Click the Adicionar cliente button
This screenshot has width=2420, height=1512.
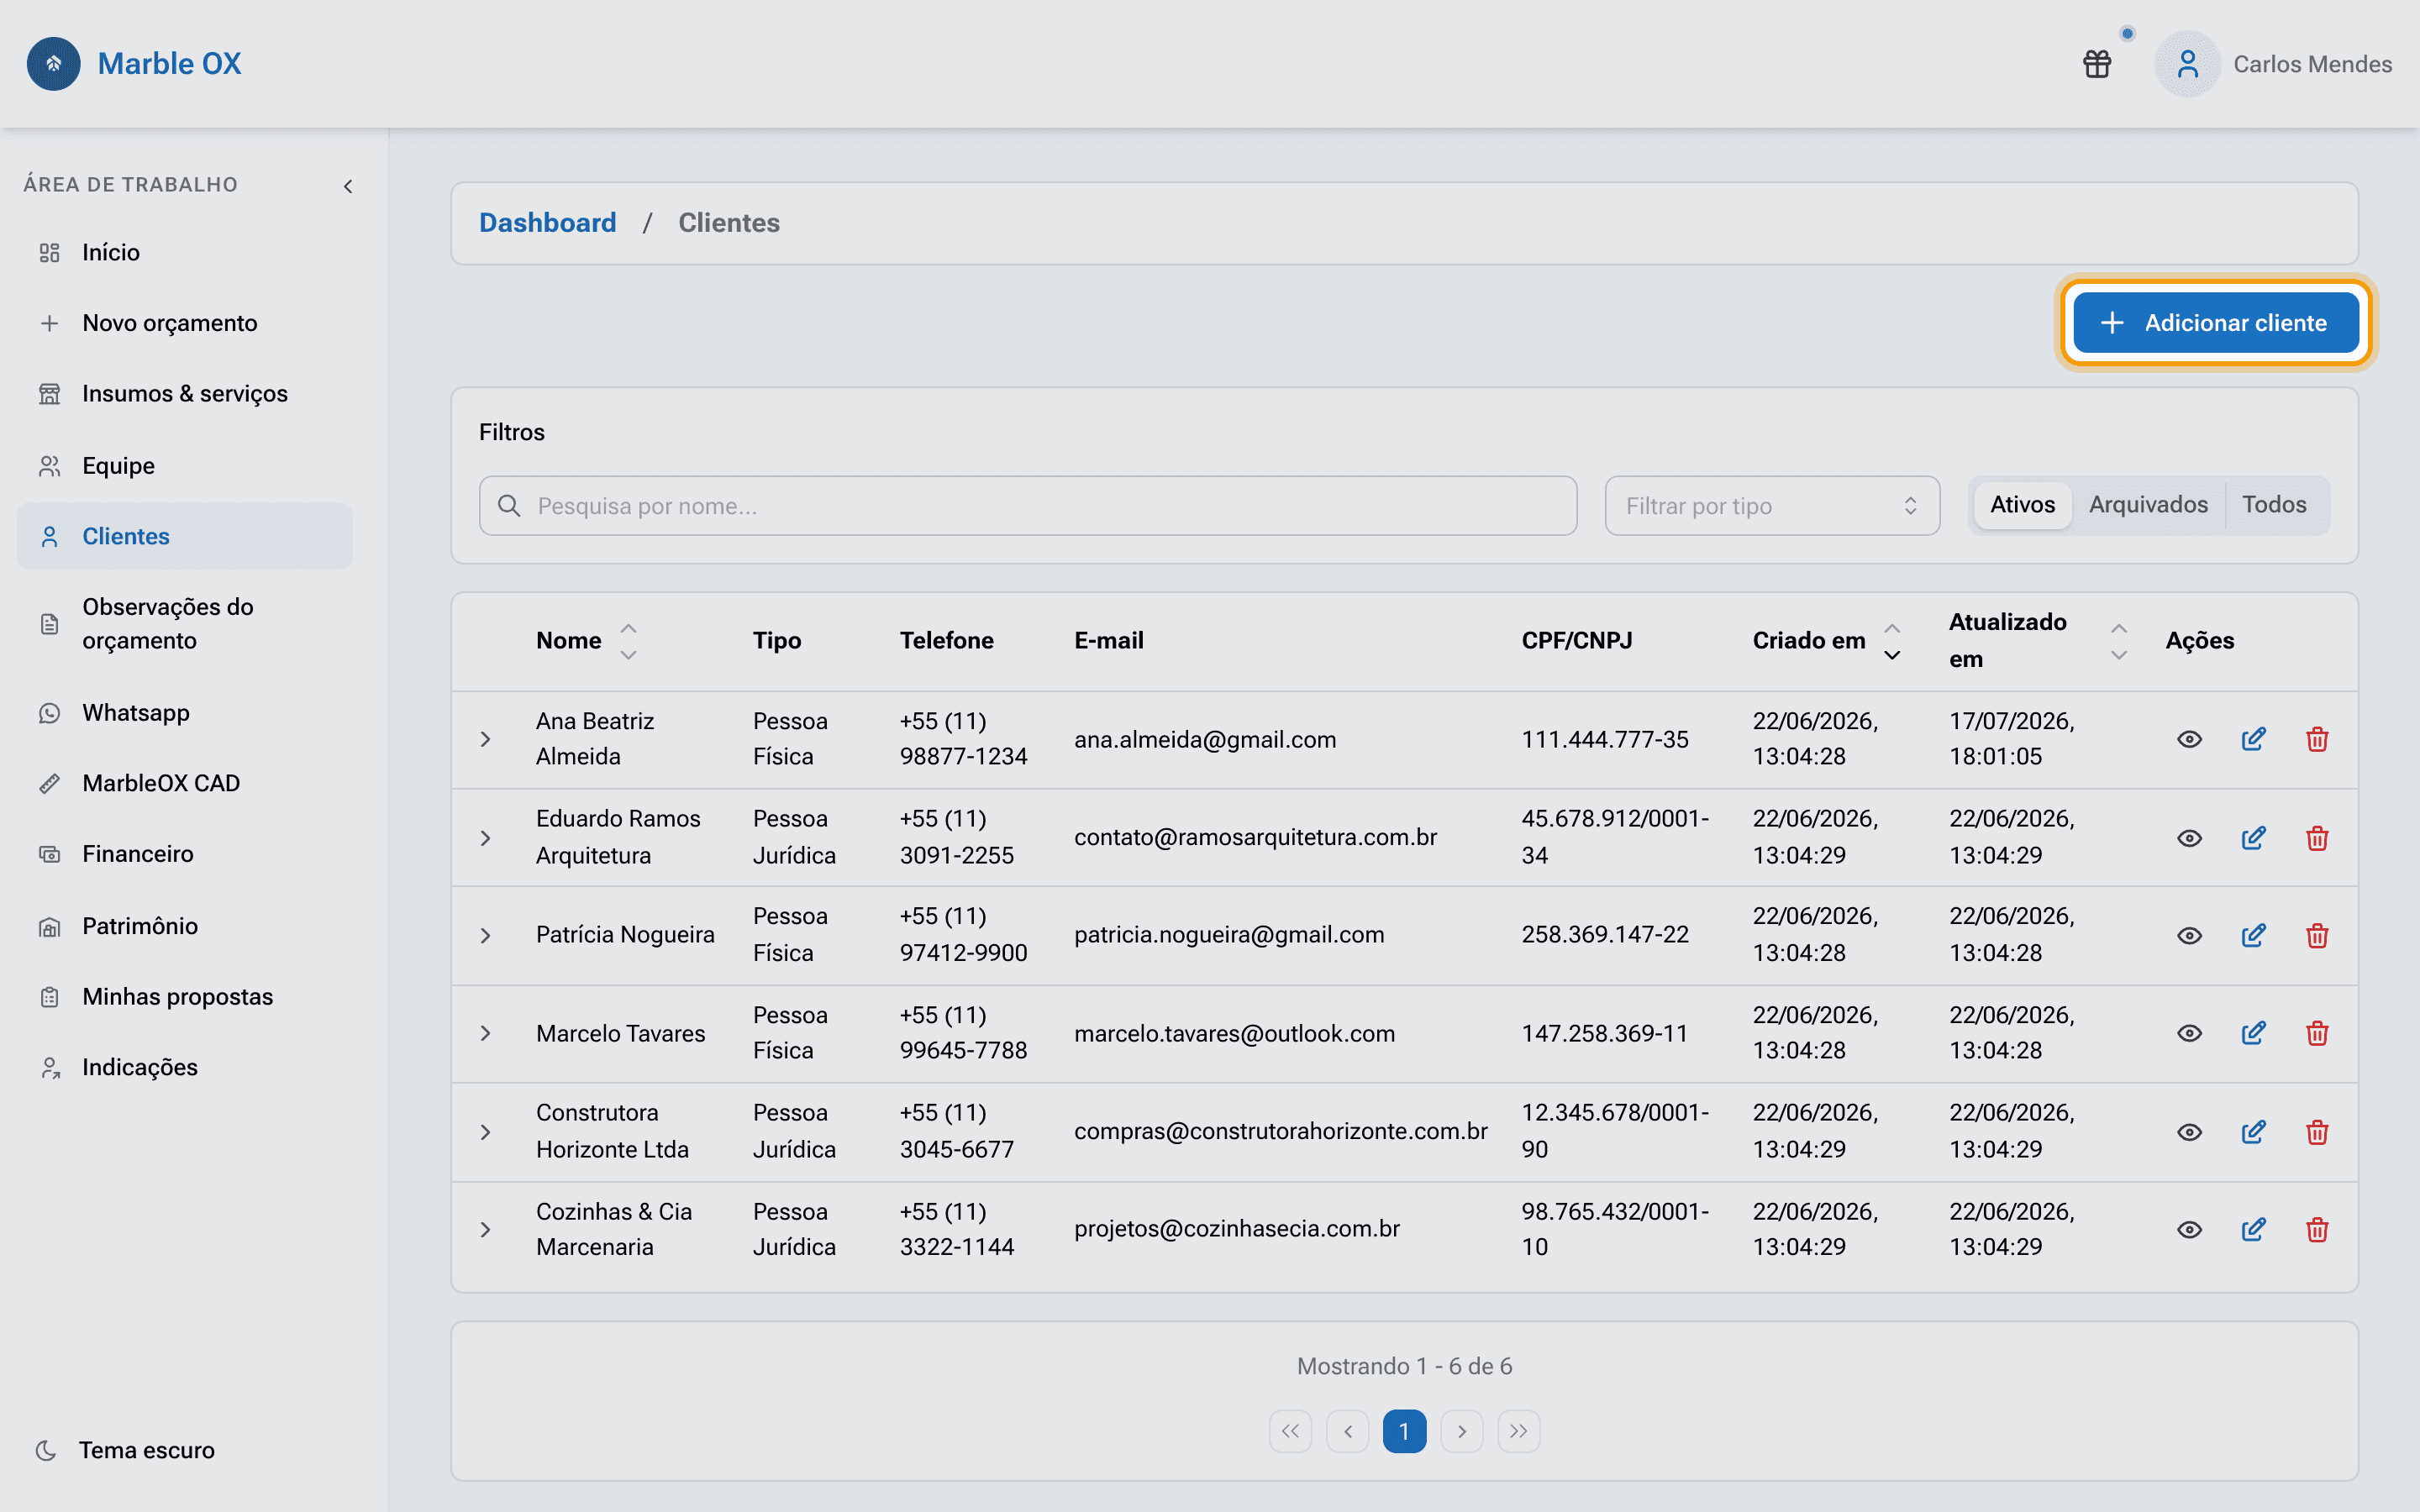(2216, 323)
